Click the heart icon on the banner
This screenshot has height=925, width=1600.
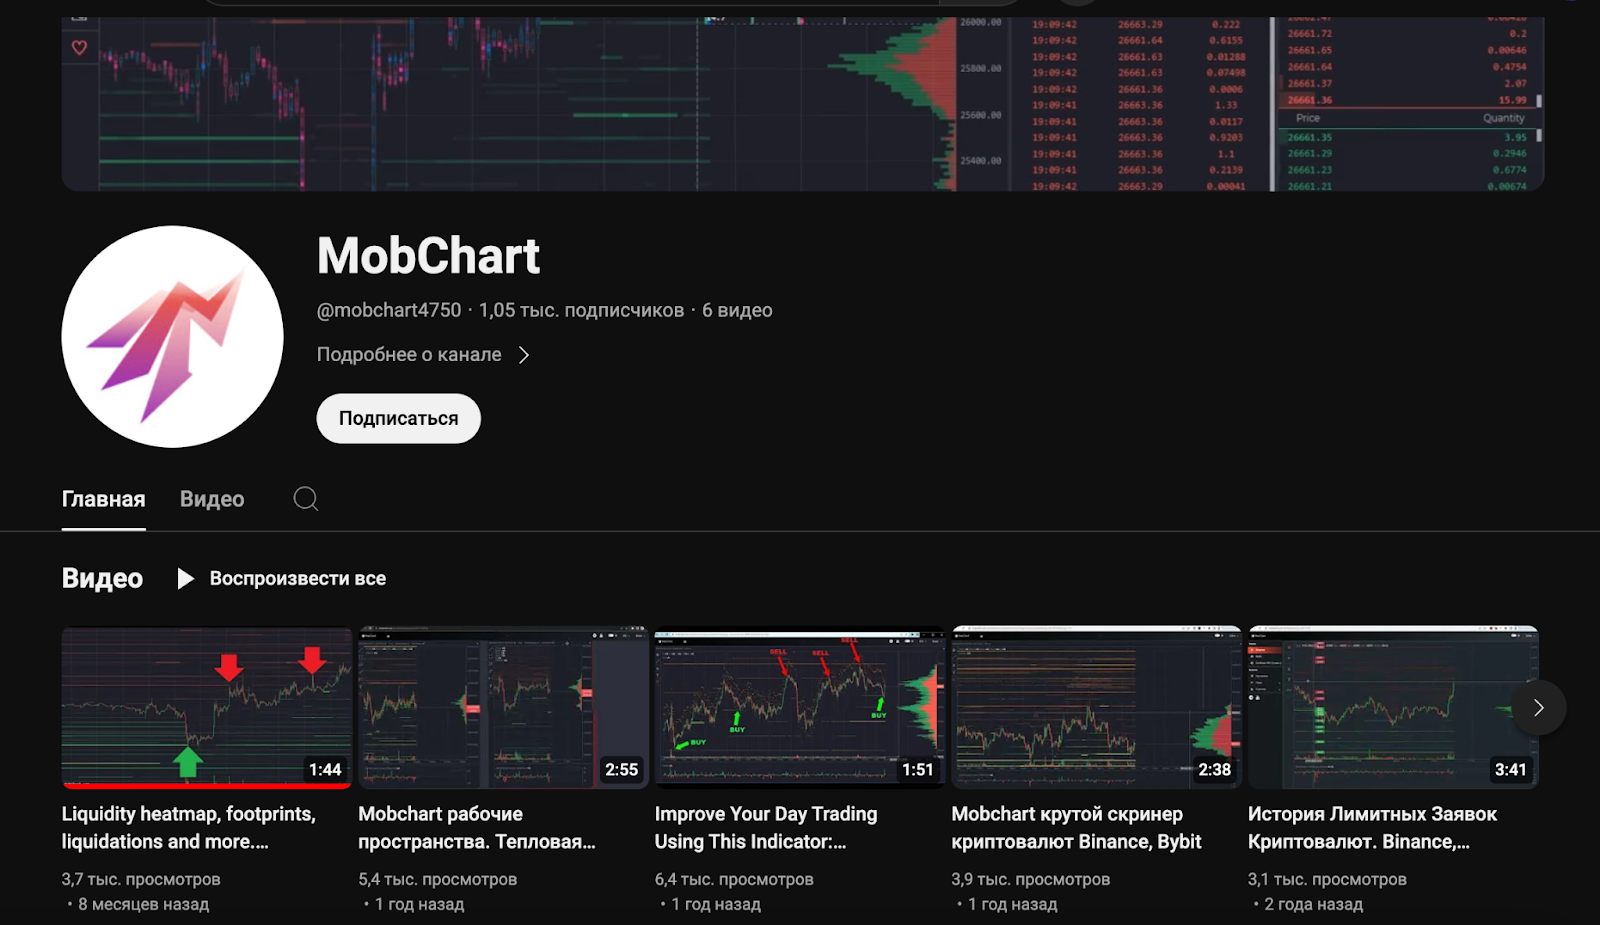point(79,47)
